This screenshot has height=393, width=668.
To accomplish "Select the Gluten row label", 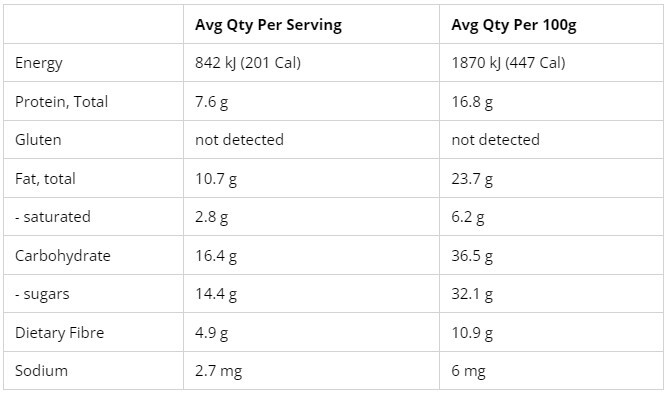I will tap(38, 140).
